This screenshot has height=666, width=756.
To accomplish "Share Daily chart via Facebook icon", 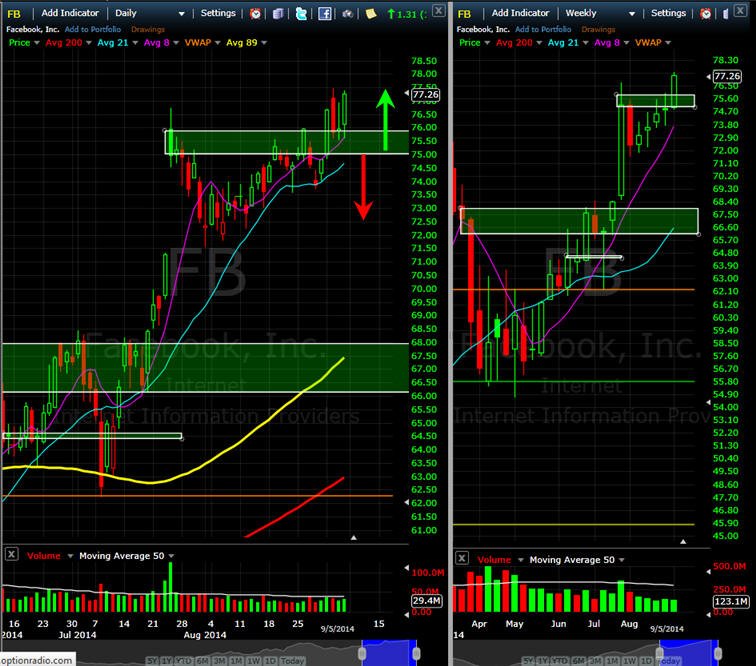I will (325, 14).
